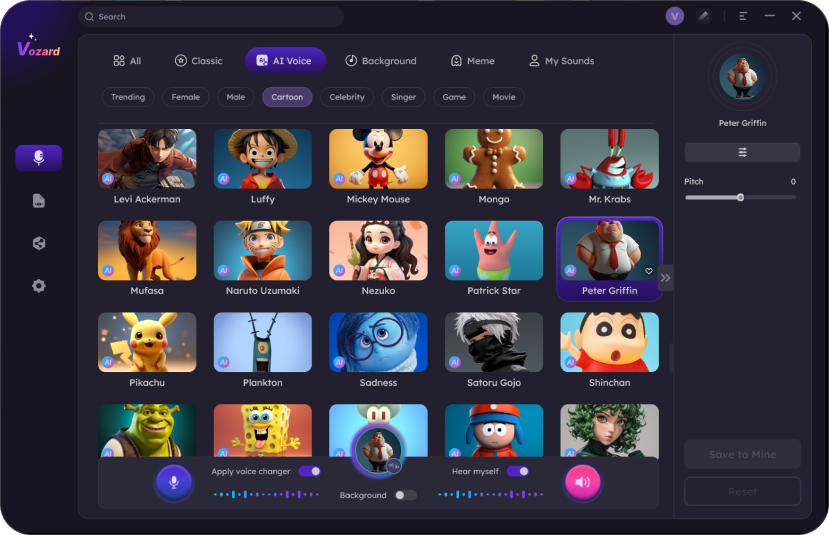This screenshot has height=535, width=829.
Task: Filter by Game category
Action: tap(454, 97)
